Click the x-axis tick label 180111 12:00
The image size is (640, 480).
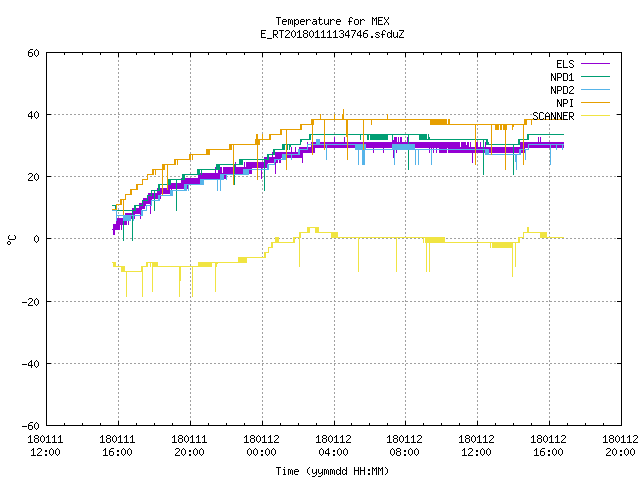click(45, 446)
